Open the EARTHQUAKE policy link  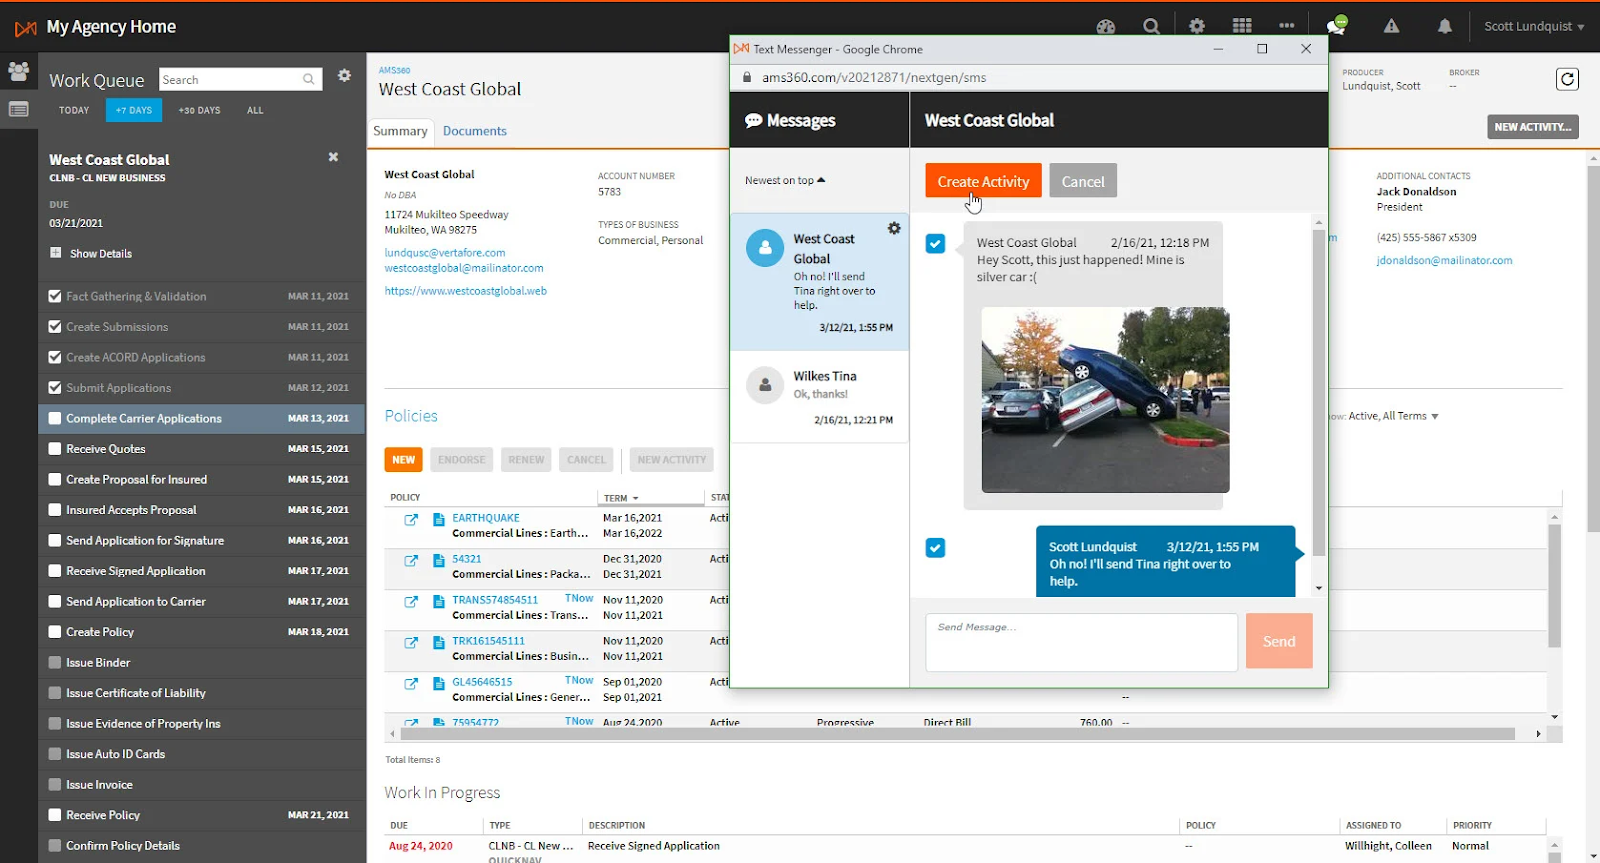[486, 518]
